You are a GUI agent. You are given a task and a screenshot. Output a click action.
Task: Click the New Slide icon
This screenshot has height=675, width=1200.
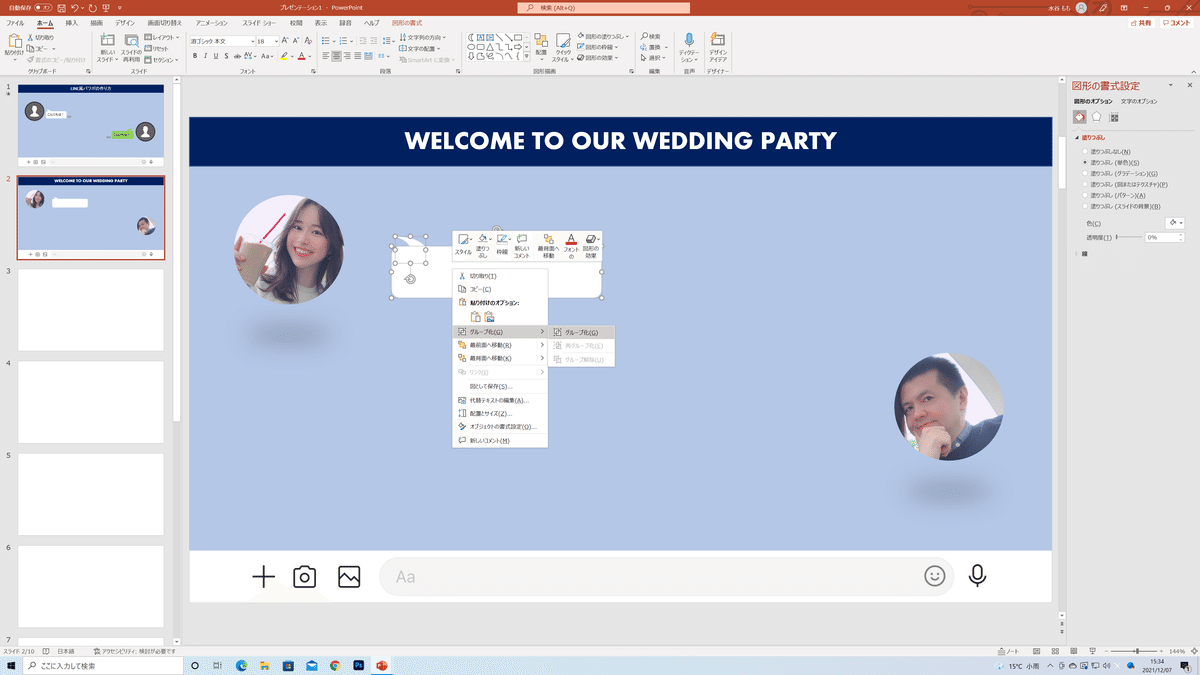106,42
